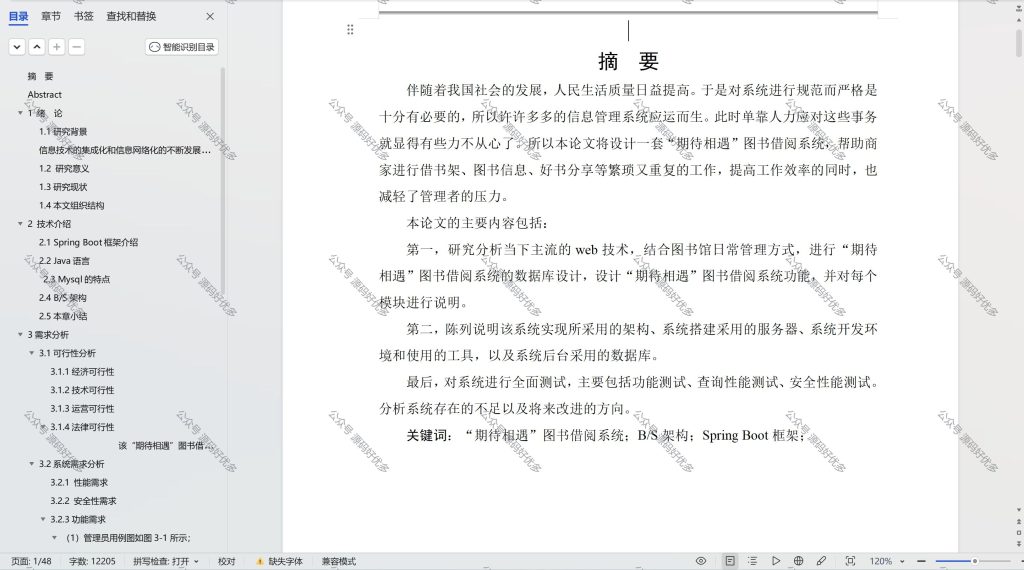Screen dimensions: 1024x570
Task: Select 3.1.2 技术可行性 entry
Action: coord(82,390)
